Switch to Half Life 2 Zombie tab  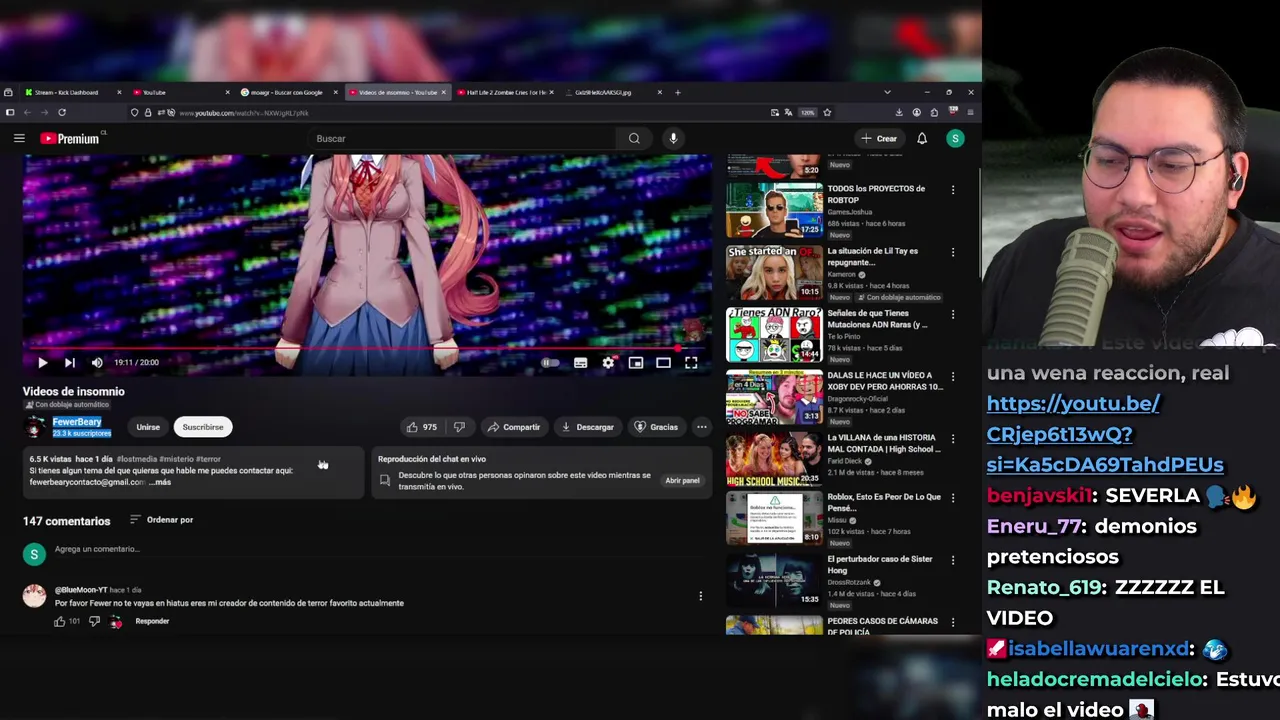pyautogui.click(x=505, y=92)
